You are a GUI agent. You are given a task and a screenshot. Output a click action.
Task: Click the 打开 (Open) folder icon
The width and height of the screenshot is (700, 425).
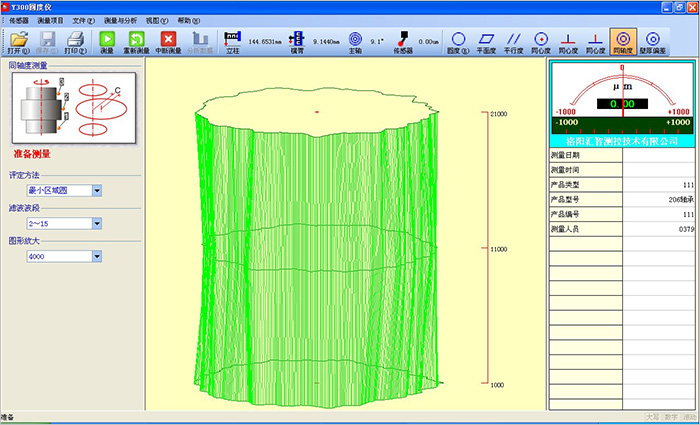[17, 40]
